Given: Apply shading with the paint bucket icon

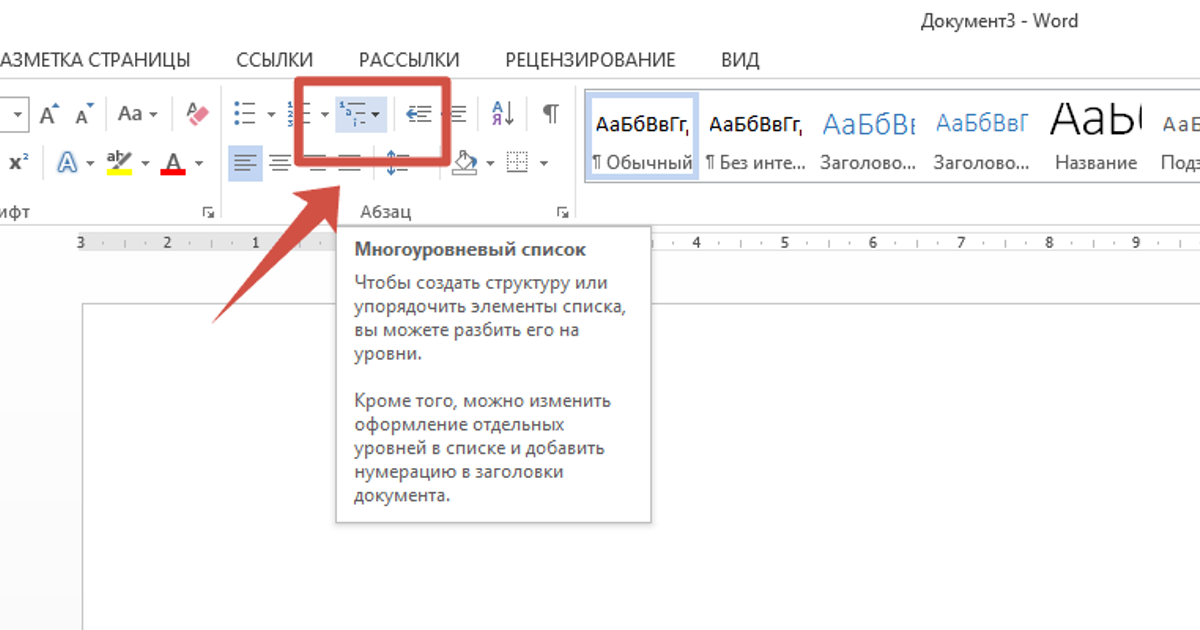Looking at the screenshot, I should point(463,162).
